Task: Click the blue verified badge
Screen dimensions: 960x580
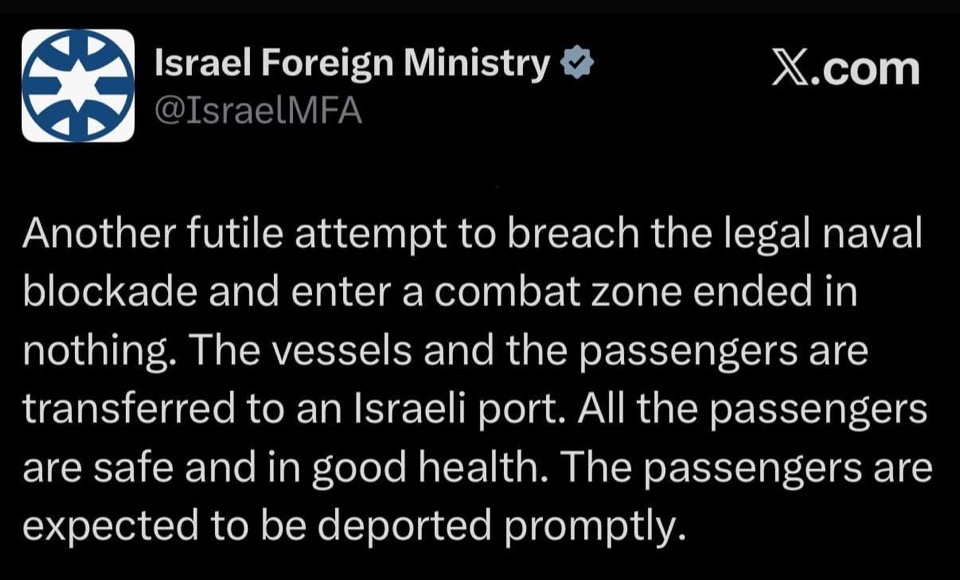Action: point(580,67)
